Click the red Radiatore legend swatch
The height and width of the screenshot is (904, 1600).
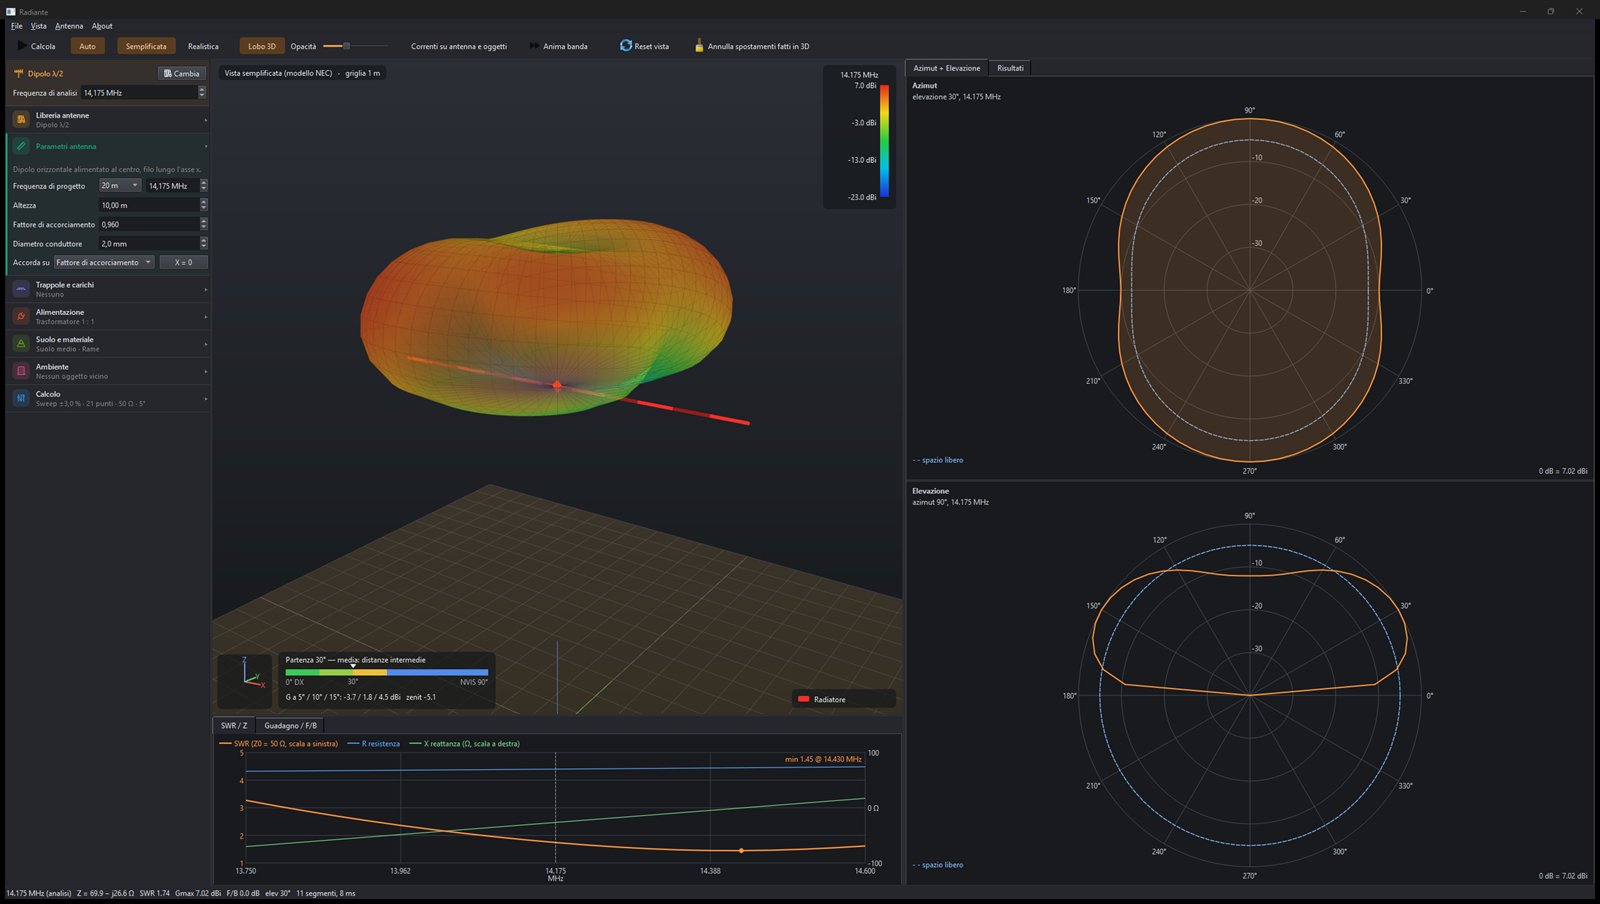click(x=804, y=699)
